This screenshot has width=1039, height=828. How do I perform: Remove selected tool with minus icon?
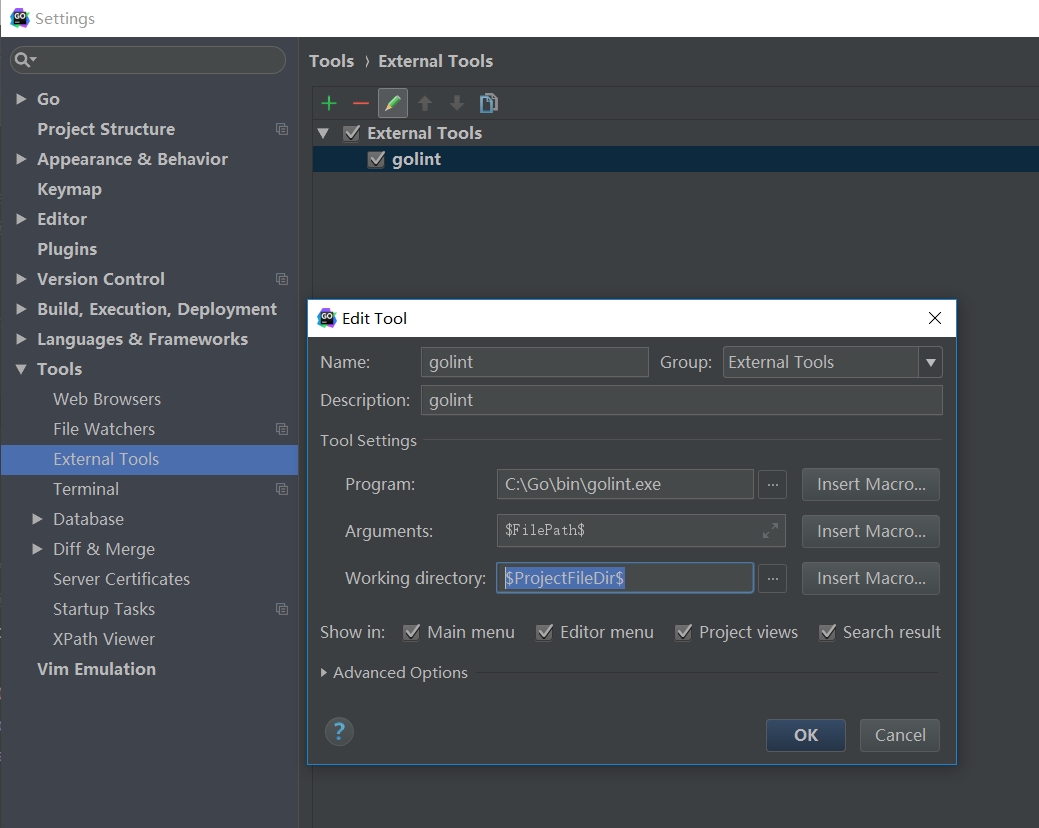pos(360,103)
